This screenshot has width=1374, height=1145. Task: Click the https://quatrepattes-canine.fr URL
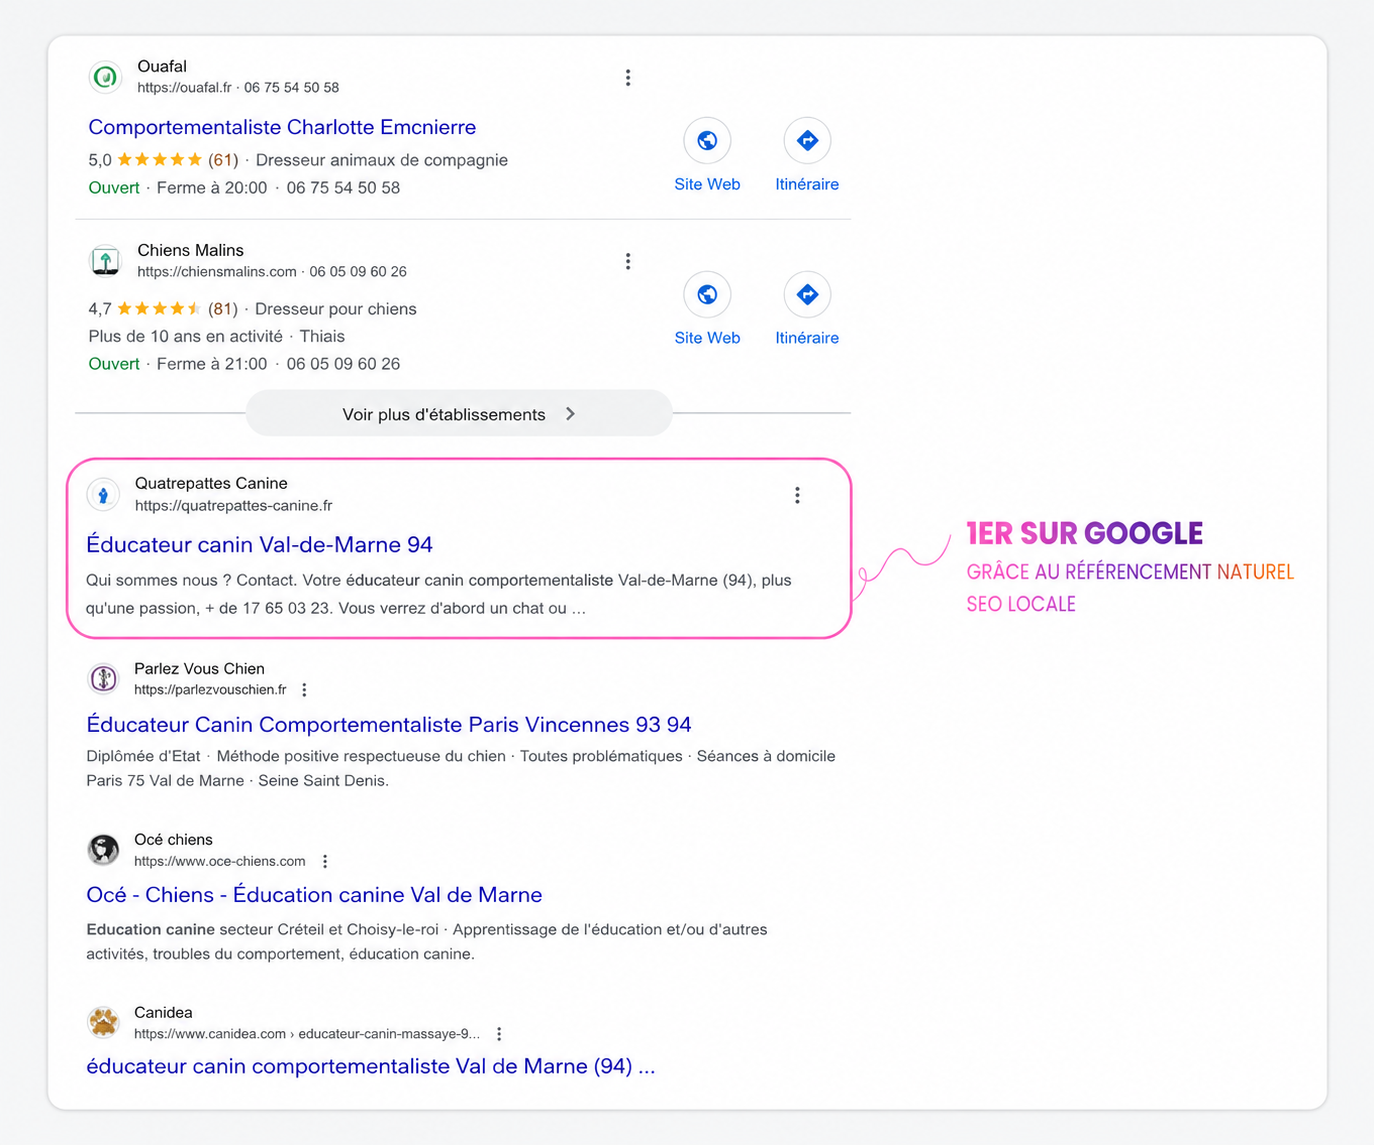pyautogui.click(x=234, y=506)
